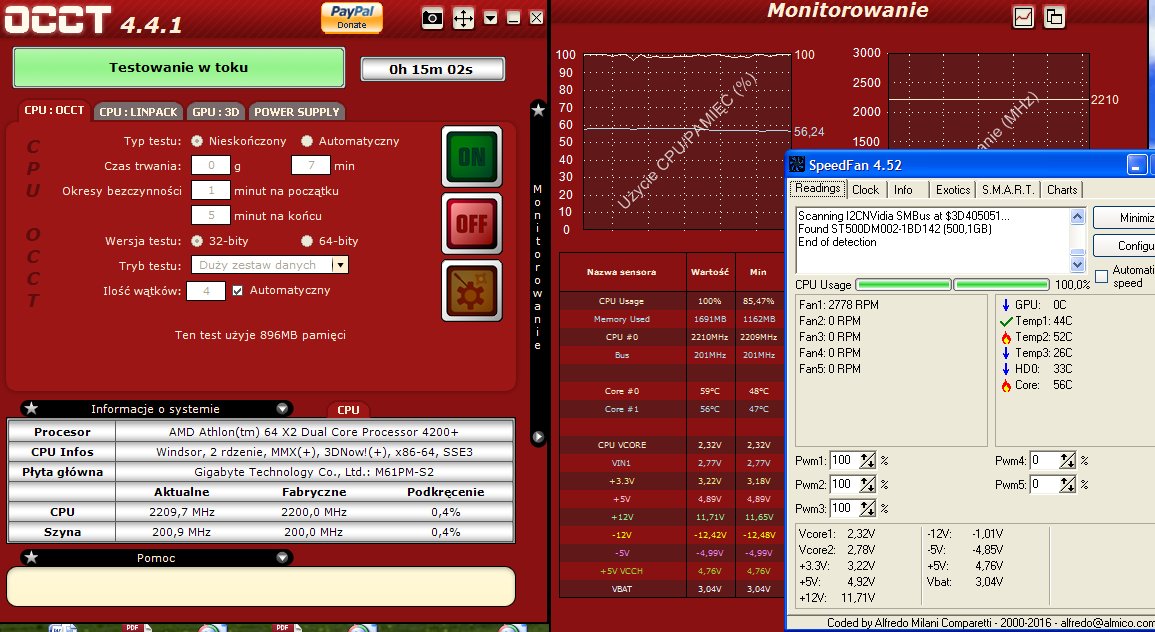Click the four-way move arrows icon in OCCT
Viewport: 1155px width, 632px height.
click(463, 18)
